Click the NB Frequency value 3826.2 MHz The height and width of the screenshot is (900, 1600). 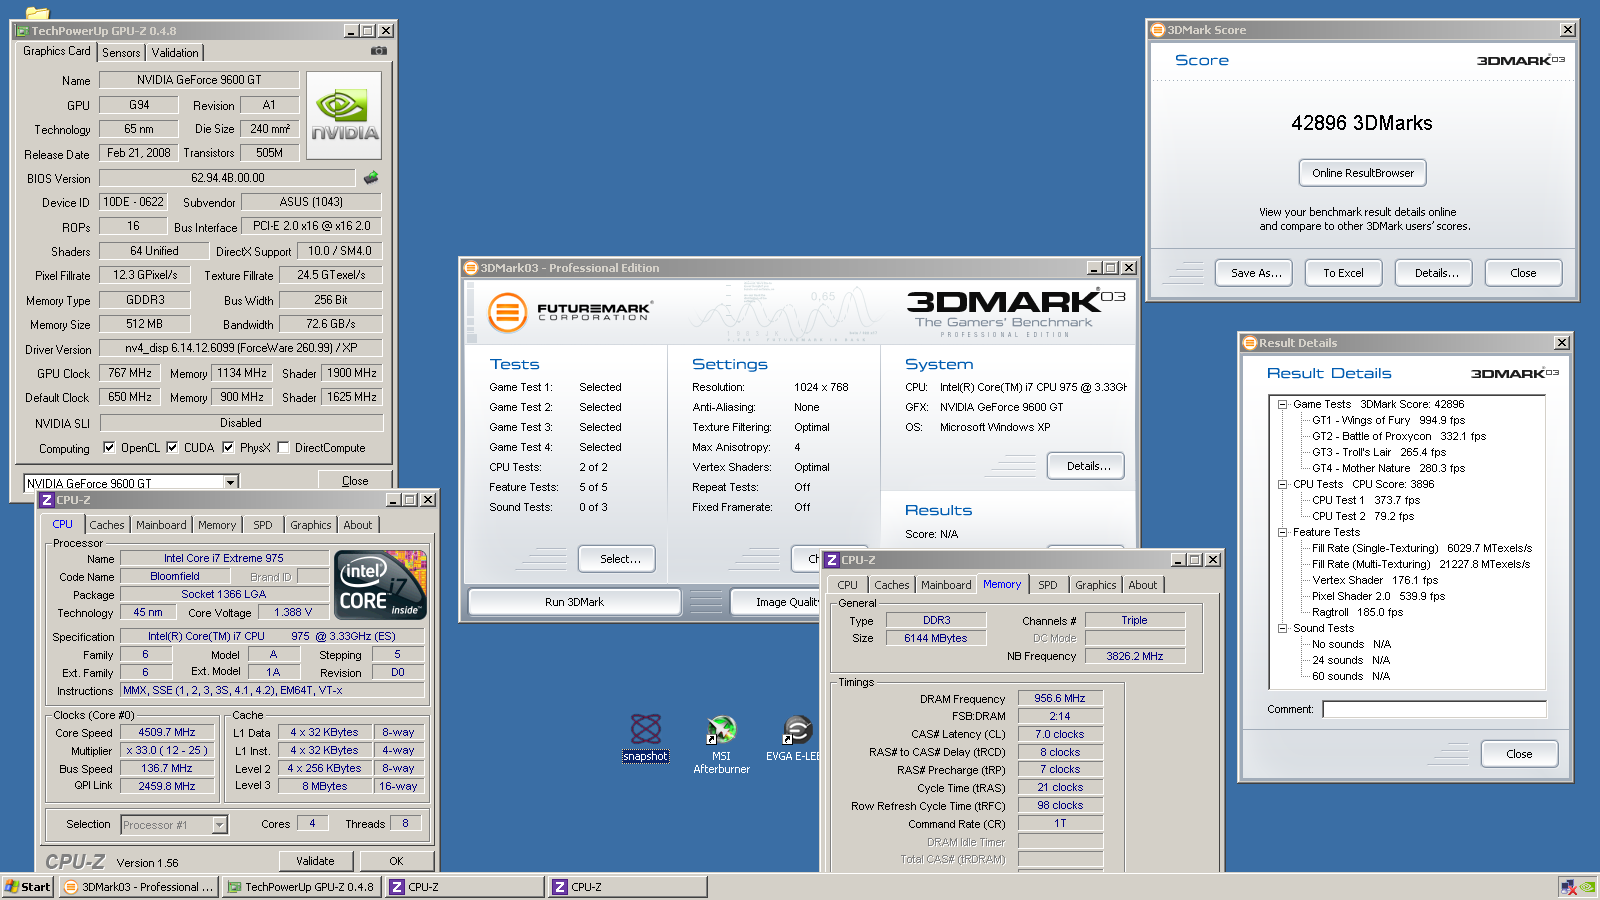tap(1134, 656)
